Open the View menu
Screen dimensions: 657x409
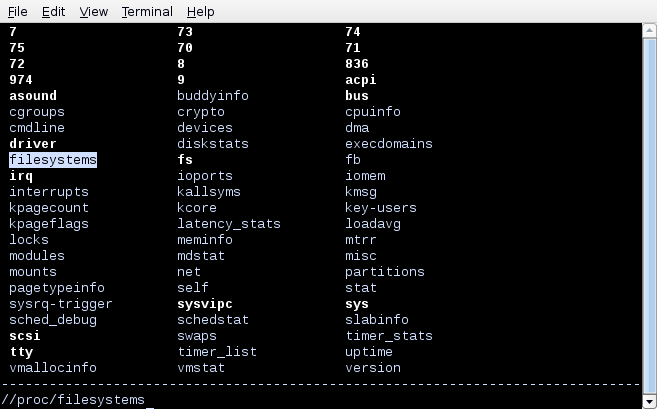(93, 11)
